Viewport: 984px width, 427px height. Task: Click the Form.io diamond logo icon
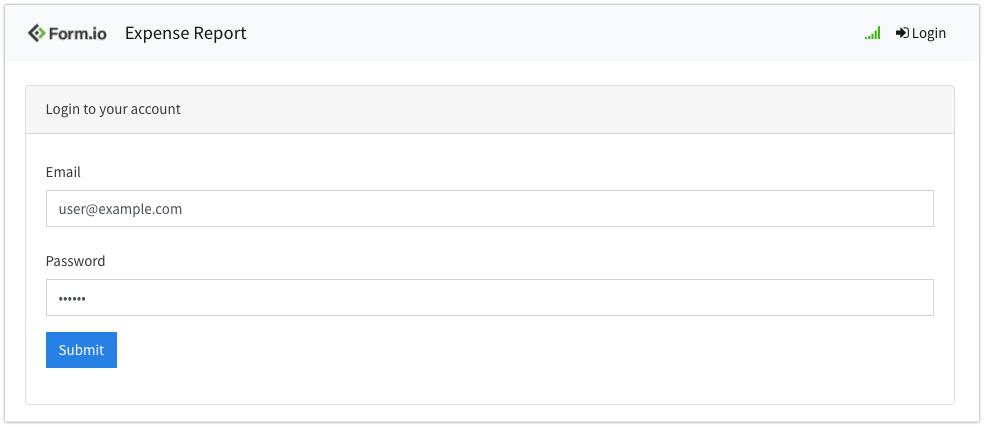(x=36, y=33)
